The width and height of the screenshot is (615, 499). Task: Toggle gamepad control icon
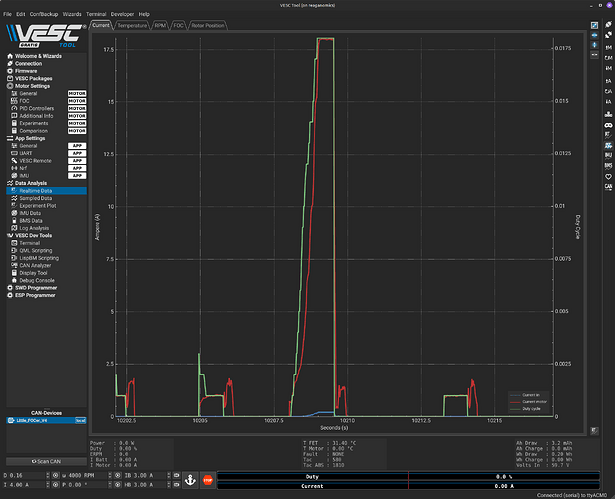608,125
